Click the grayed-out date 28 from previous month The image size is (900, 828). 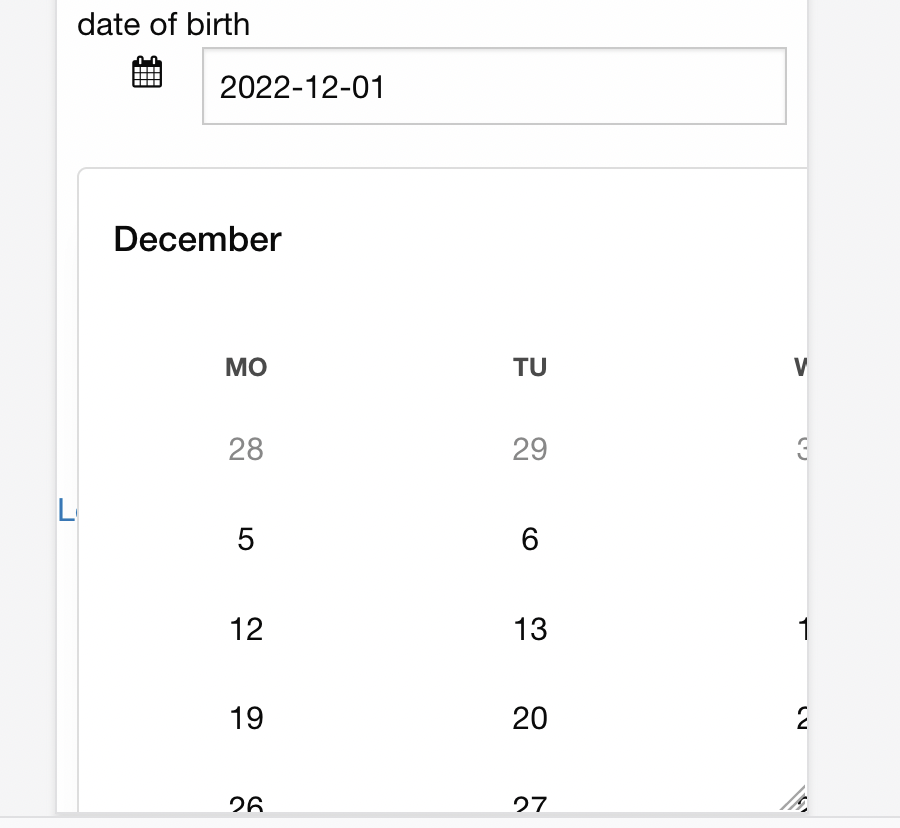[x=245, y=450]
